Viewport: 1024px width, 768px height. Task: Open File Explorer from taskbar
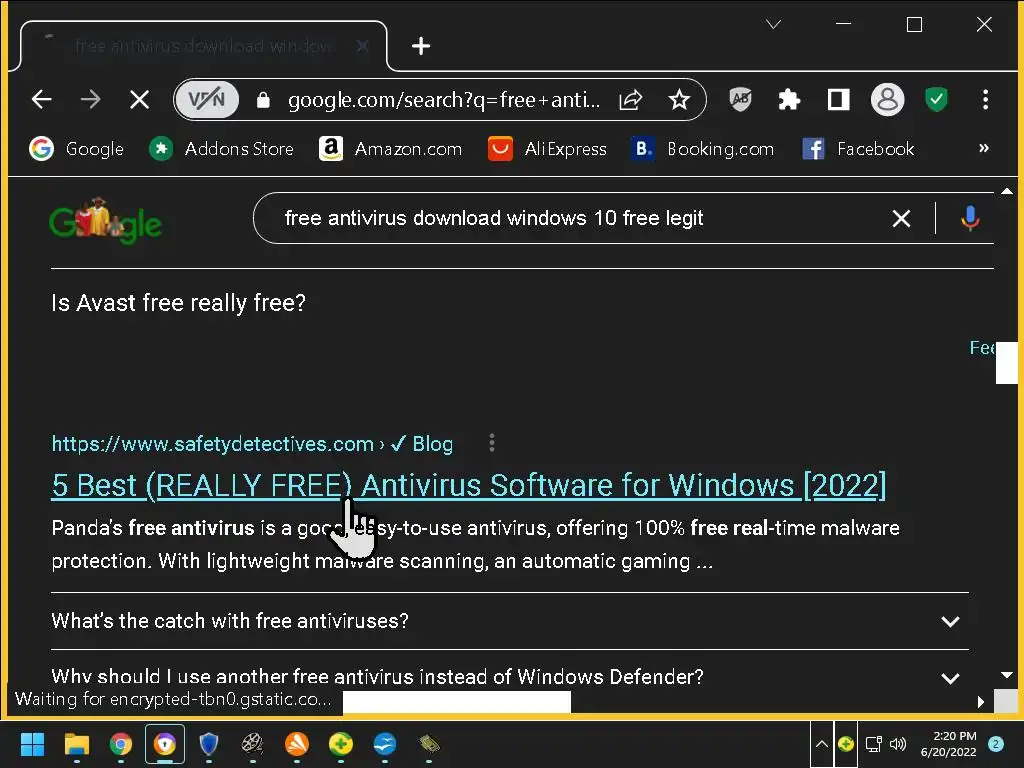76,744
